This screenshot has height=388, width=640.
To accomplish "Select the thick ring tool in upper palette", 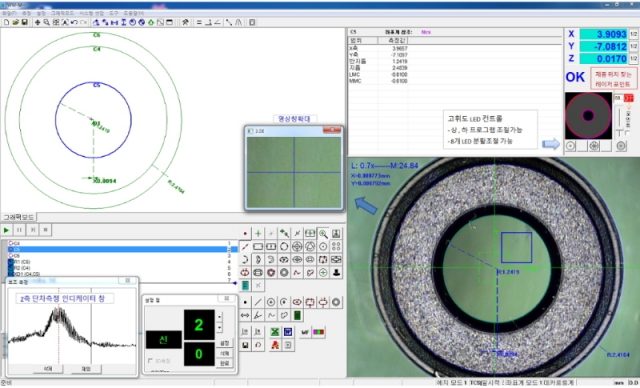I will coord(284,273).
